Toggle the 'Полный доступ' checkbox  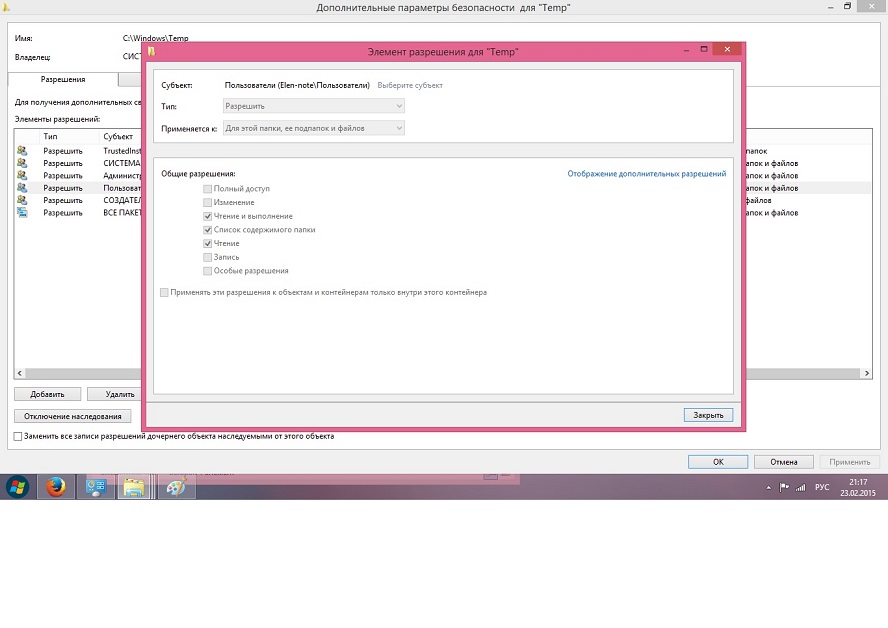pos(207,189)
